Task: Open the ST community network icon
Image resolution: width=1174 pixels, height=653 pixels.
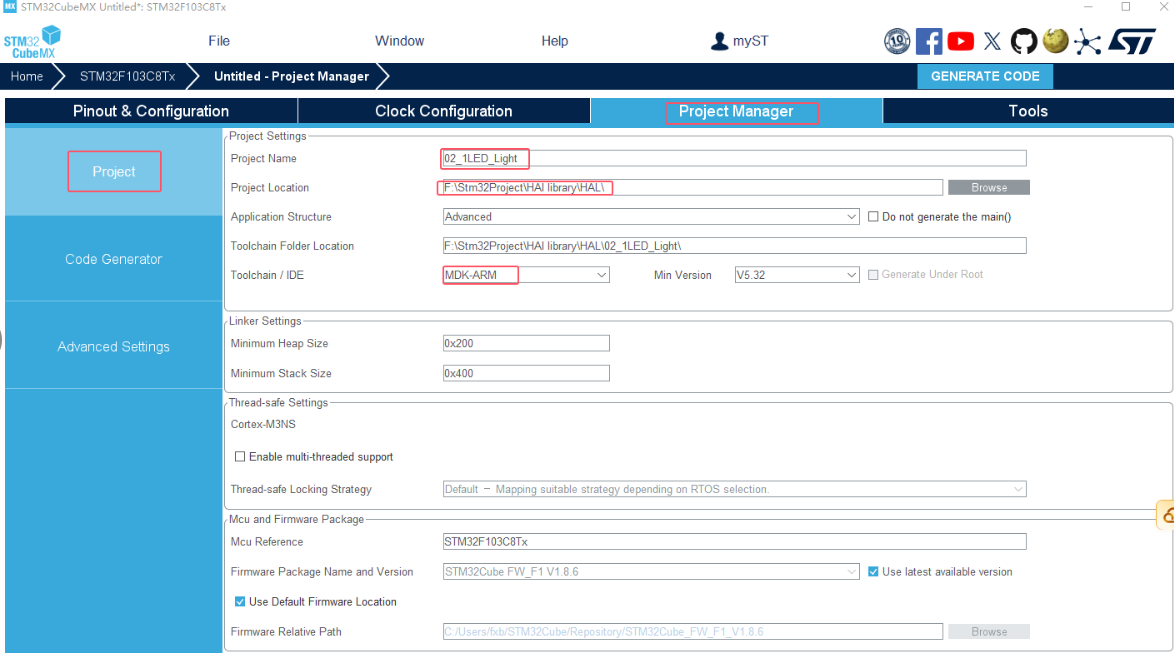Action: click(1087, 42)
